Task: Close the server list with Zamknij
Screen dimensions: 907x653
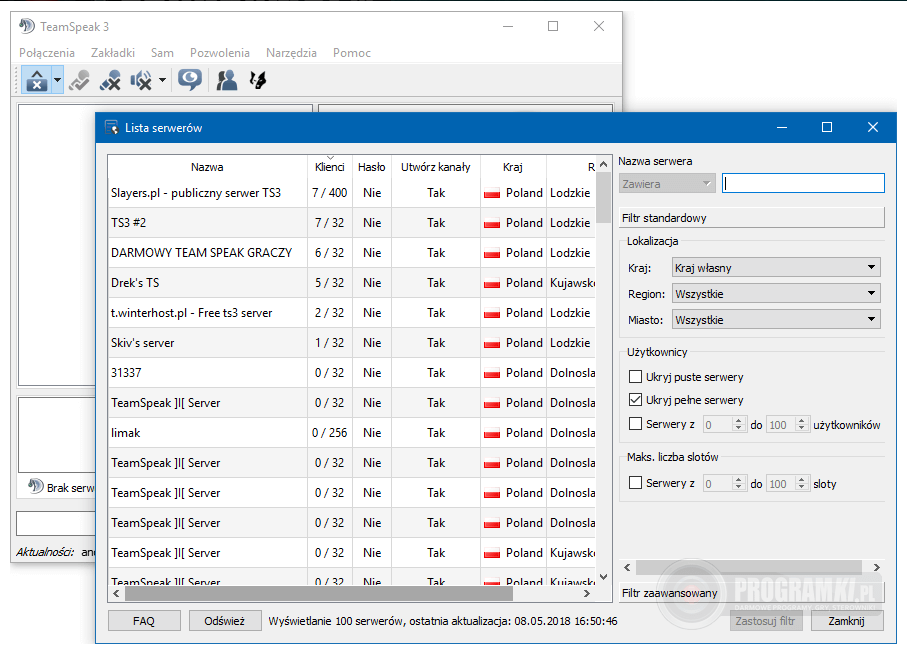Action: (847, 621)
